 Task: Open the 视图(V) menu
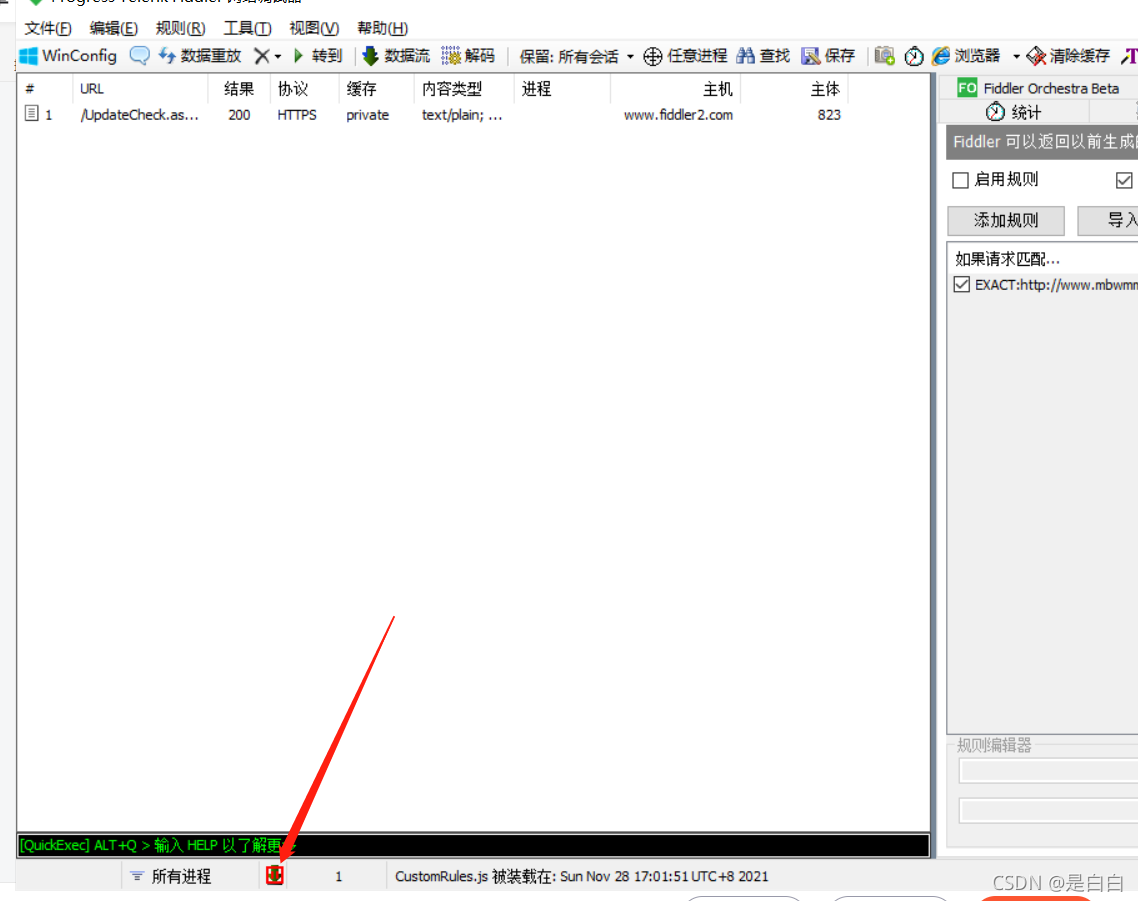click(x=314, y=28)
